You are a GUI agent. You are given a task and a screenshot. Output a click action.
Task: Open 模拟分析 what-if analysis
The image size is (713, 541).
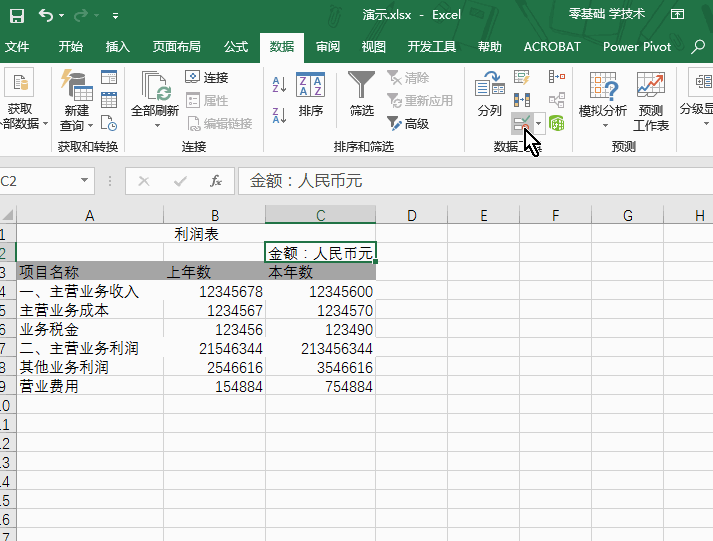pos(603,99)
